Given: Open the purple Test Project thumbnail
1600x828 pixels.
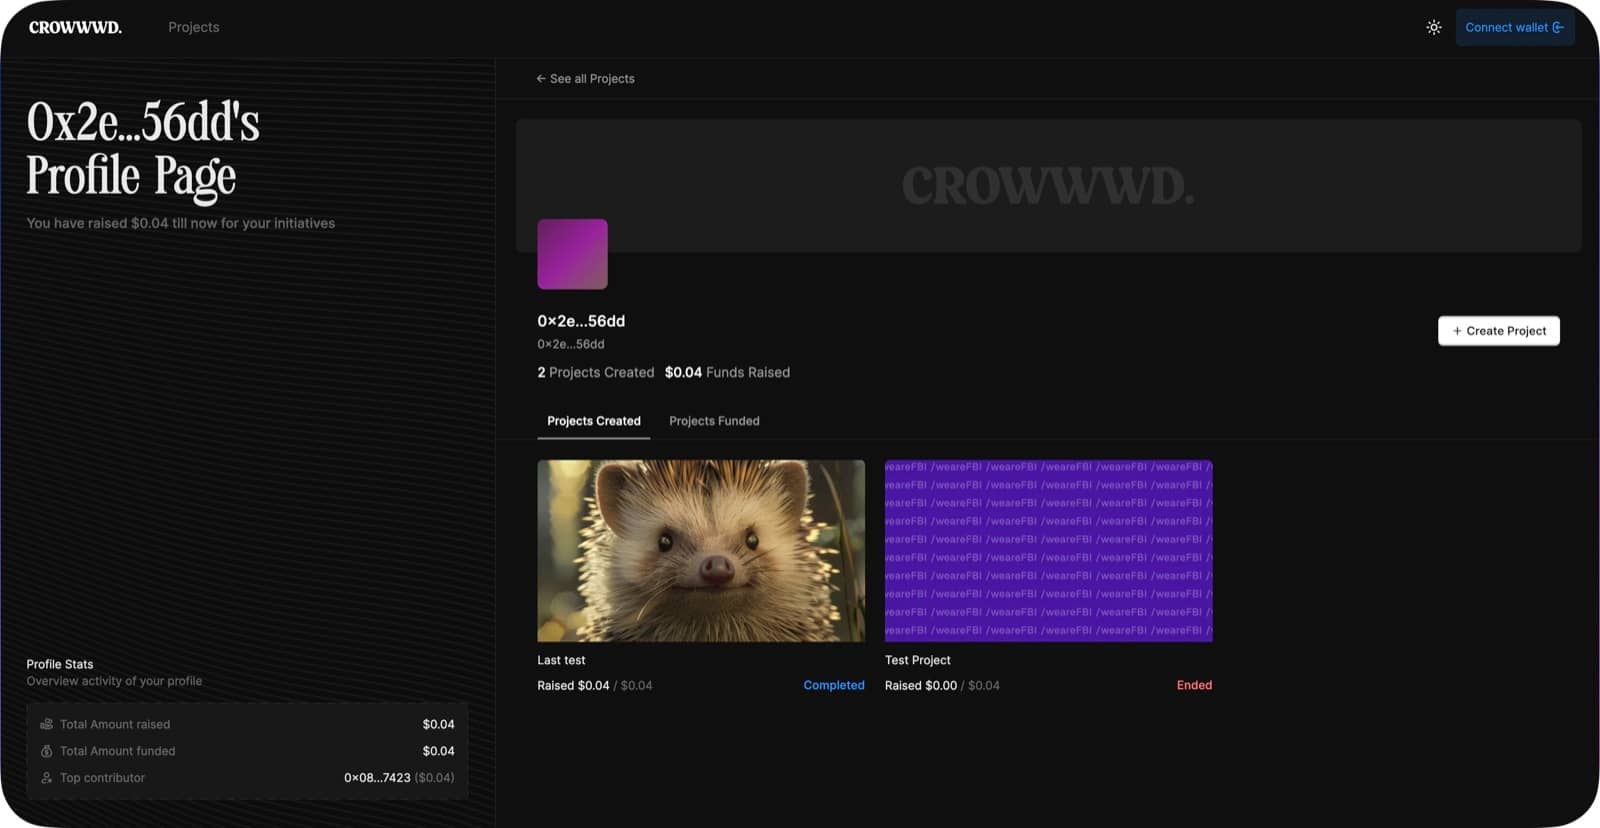Looking at the screenshot, I should 1048,551.
